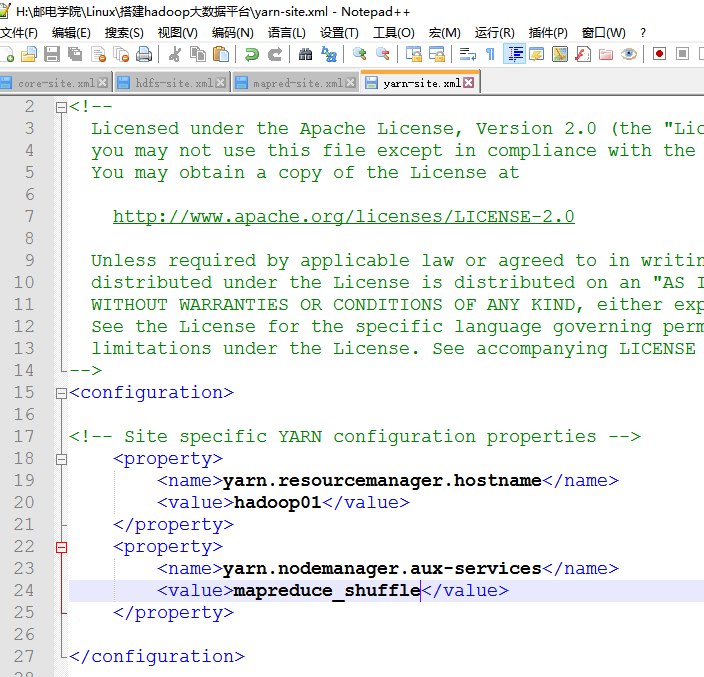Toggle synchronized vertical scrolling

(x=414, y=54)
